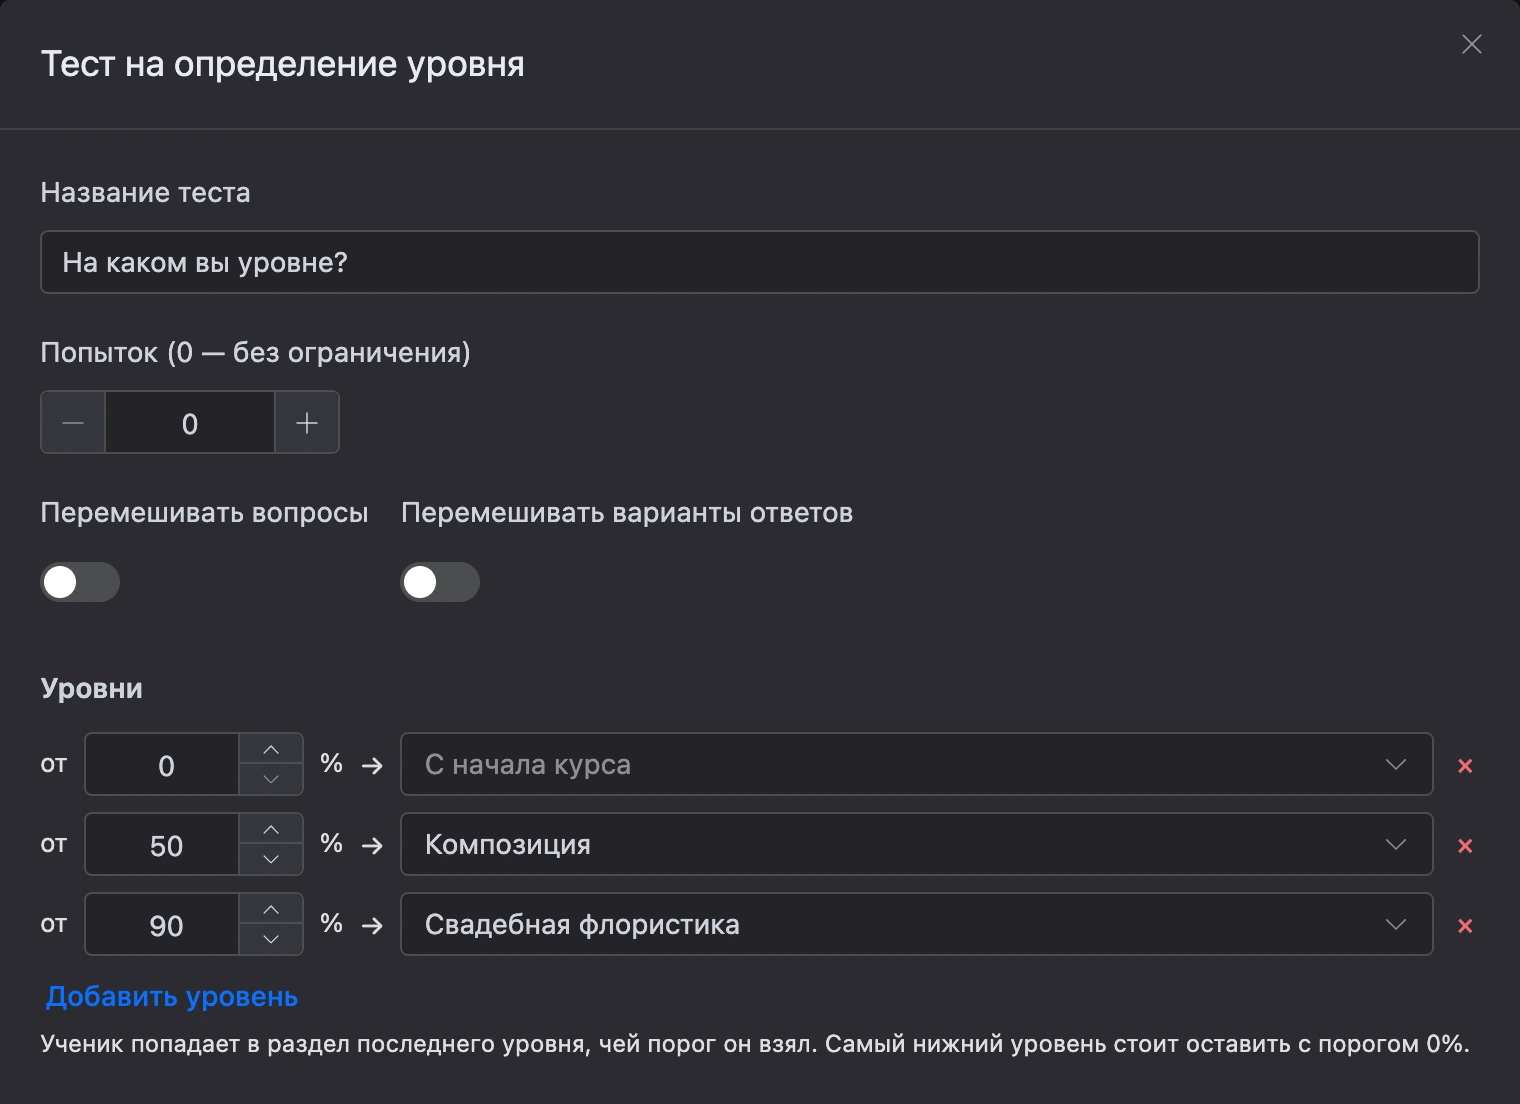Decrease the attempts count with minus button
The height and width of the screenshot is (1104, 1520).
(x=73, y=423)
